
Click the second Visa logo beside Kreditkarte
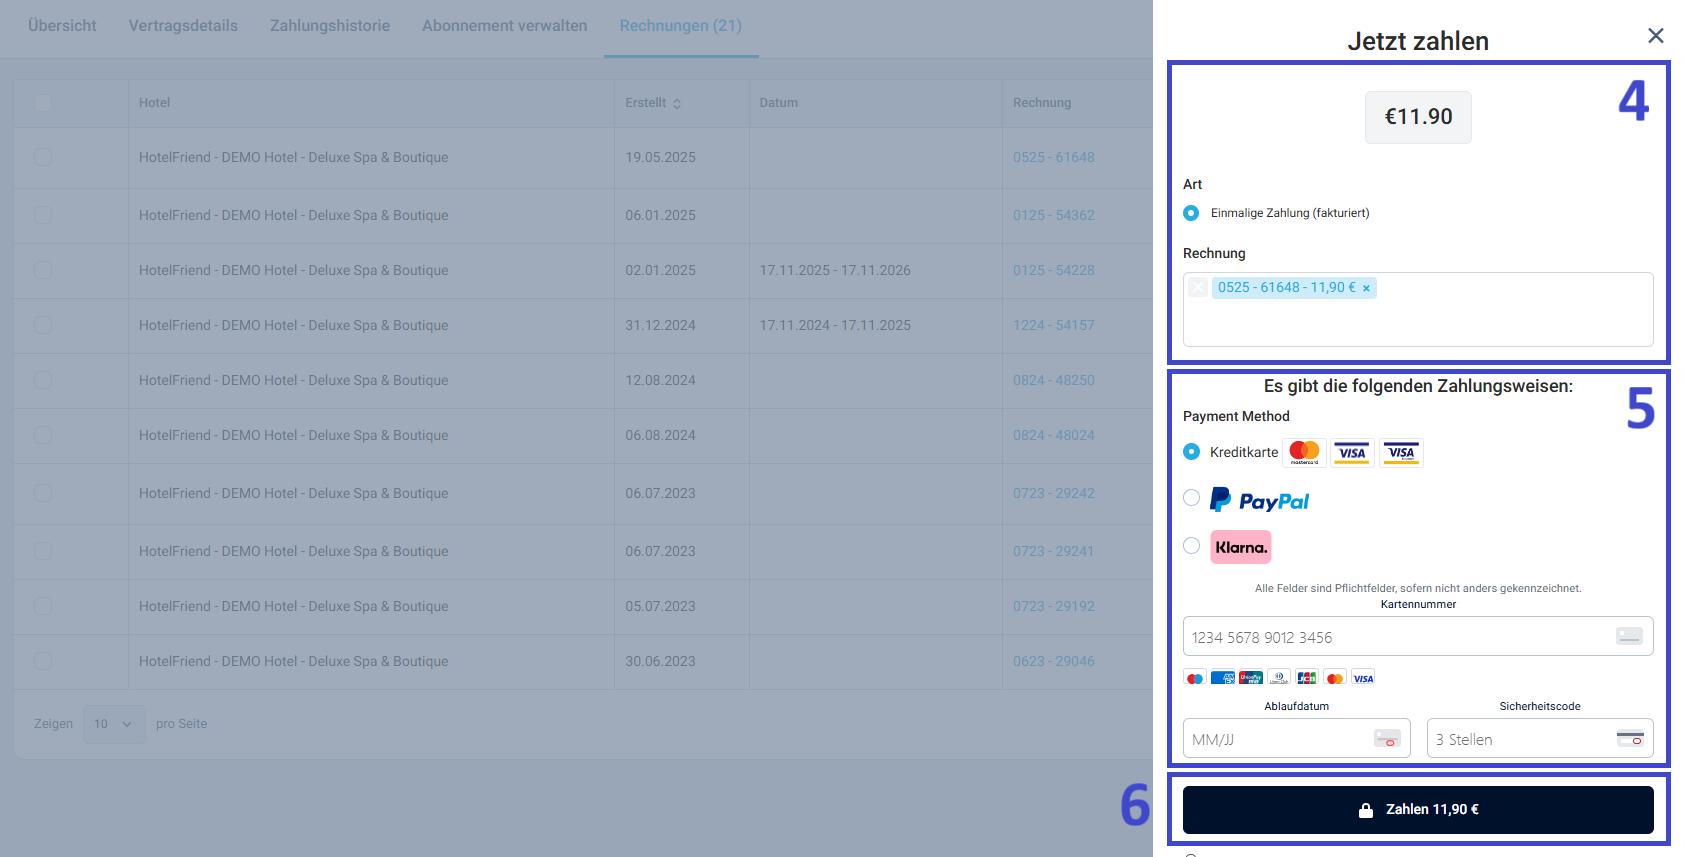click(x=1401, y=452)
